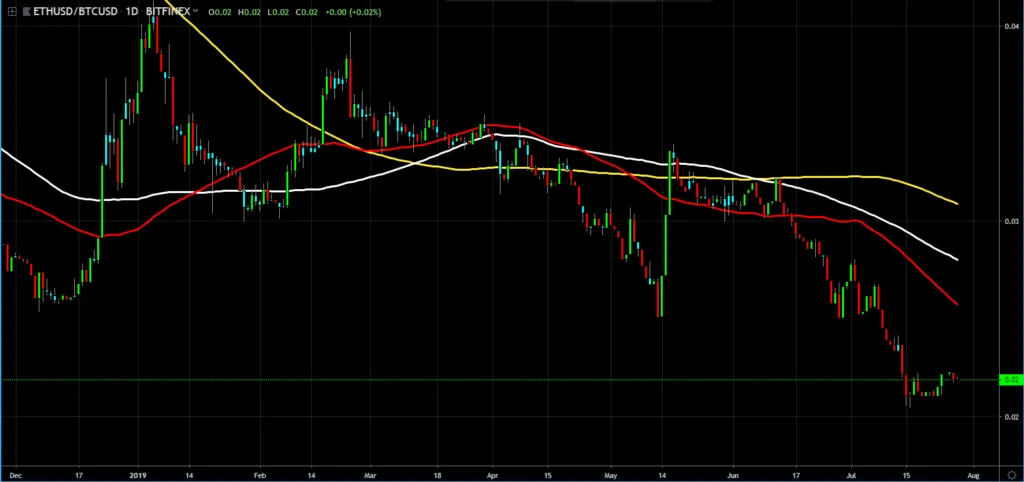The width and height of the screenshot is (1024, 482).
Task: Click the 1D interval label in legend
Action: pos(132,12)
